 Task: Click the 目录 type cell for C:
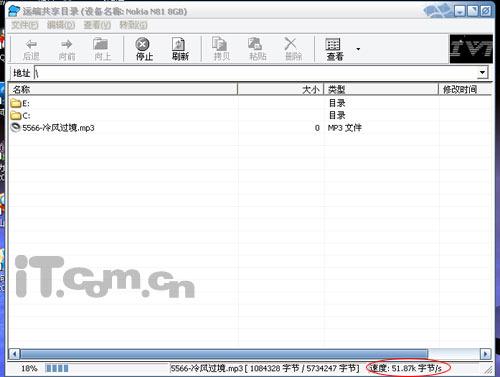(337, 115)
